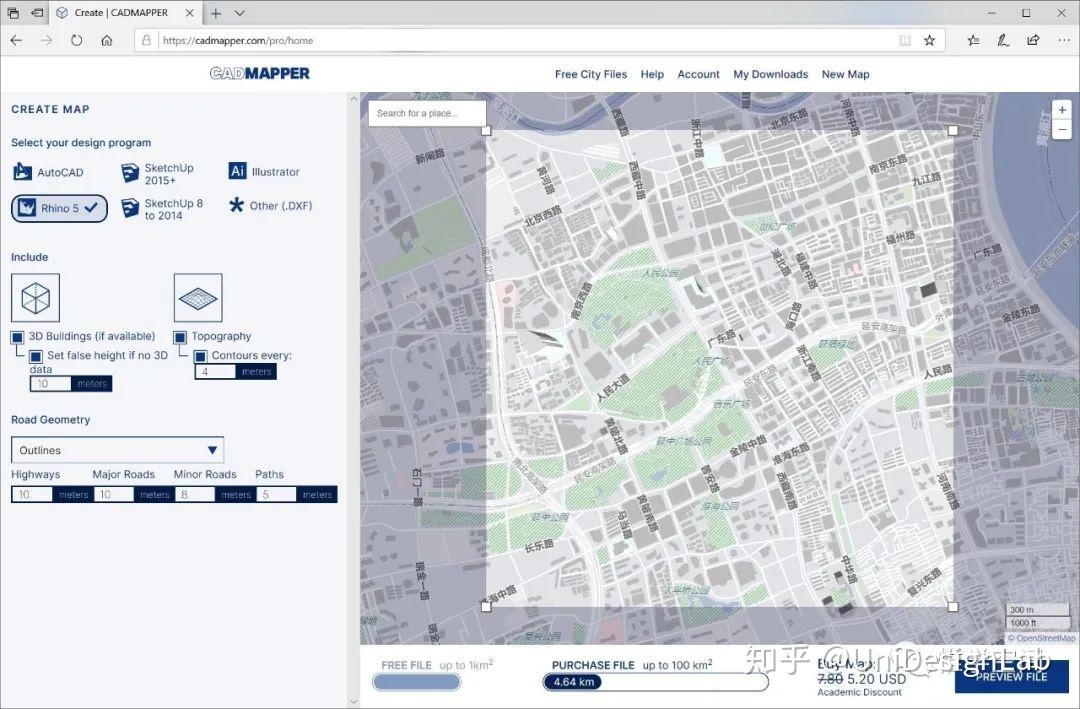Select the Illustrator program icon
This screenshot has width=1080, height=709.
(237, 171)
